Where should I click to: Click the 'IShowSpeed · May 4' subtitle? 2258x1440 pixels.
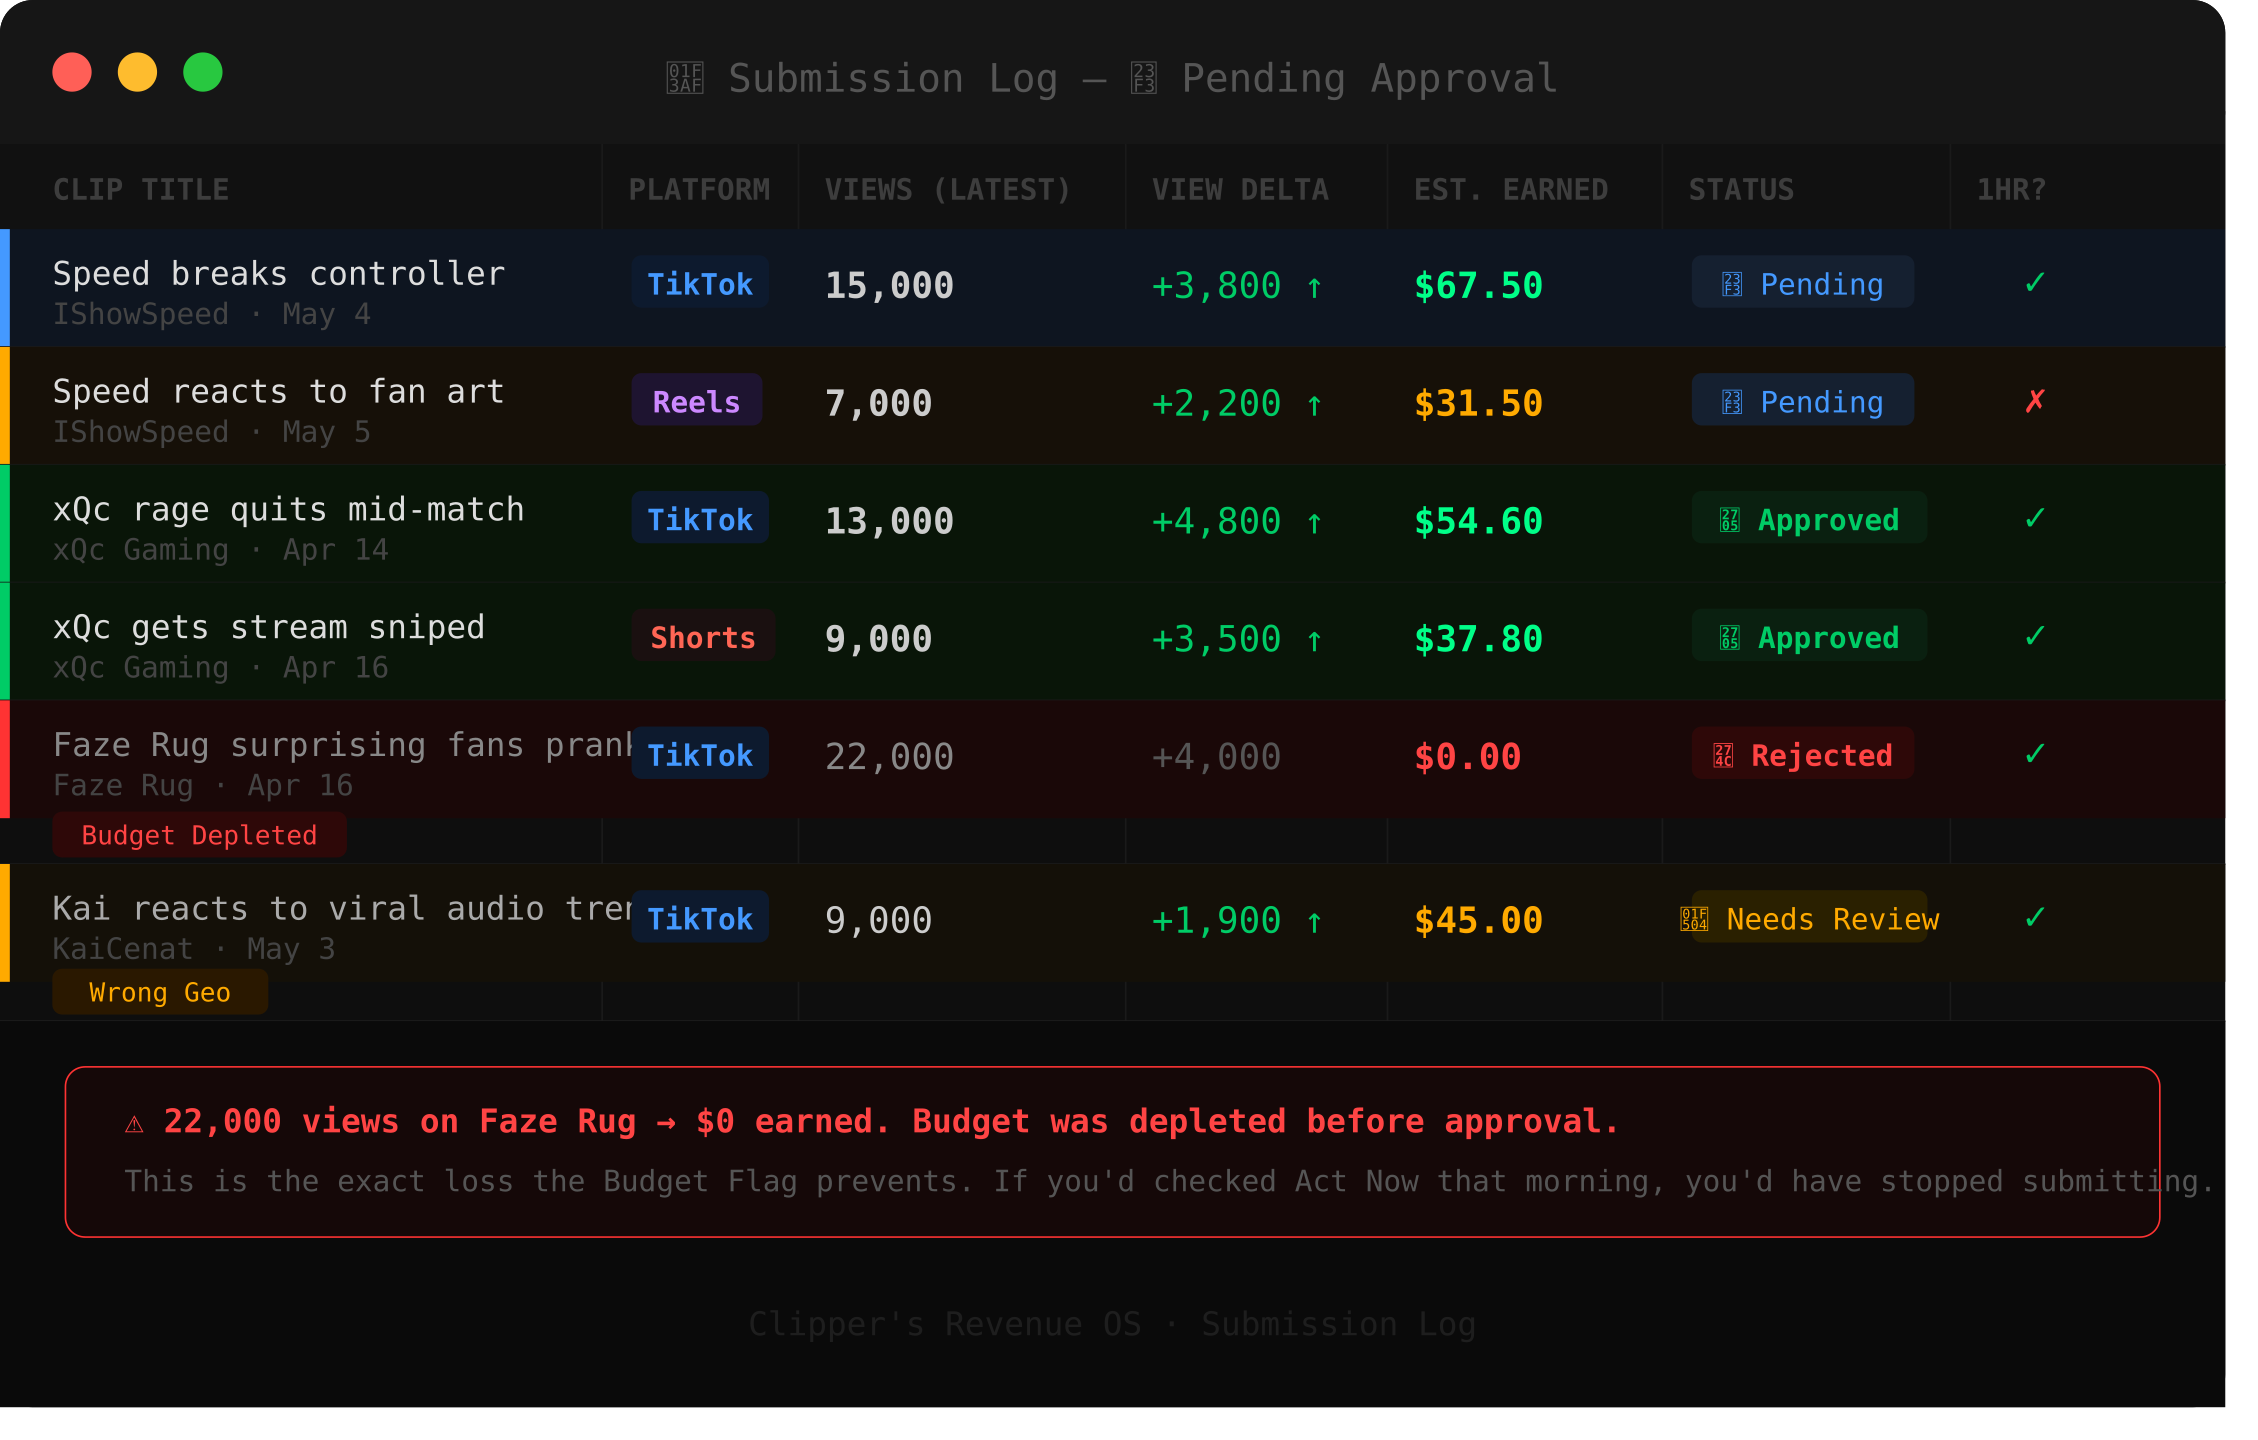[x=212, y=314]
